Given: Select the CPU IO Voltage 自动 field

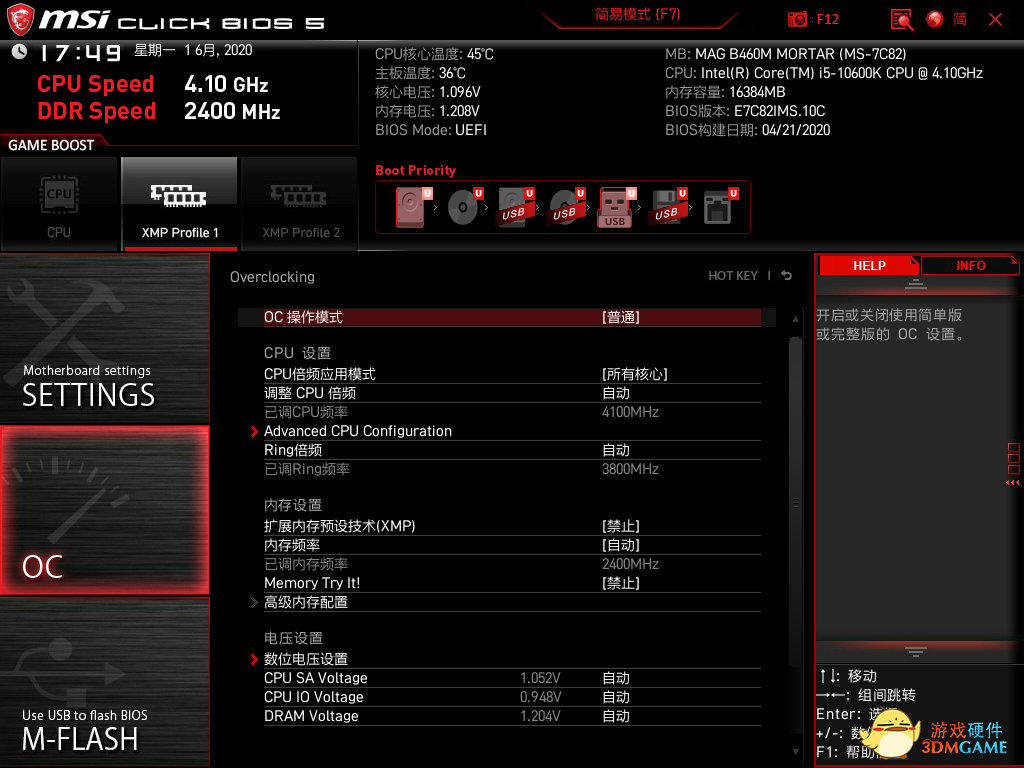Looking at the screenshot, I should (616, 697).
